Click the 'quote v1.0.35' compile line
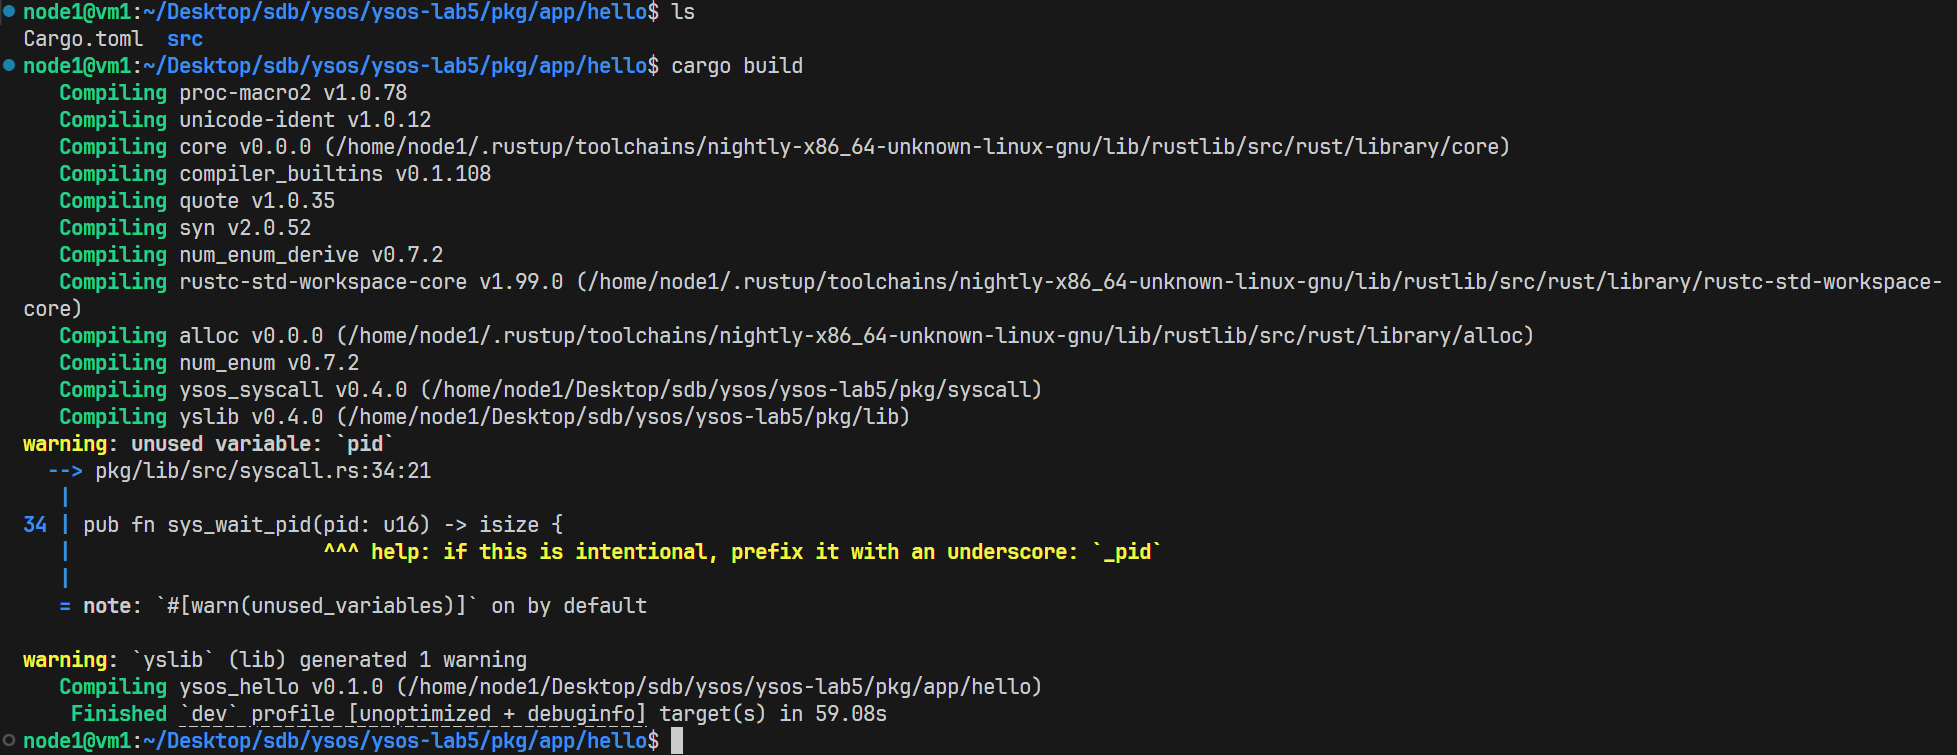The width and height of the screenshot is (1957, 755). tap(197, 201)
